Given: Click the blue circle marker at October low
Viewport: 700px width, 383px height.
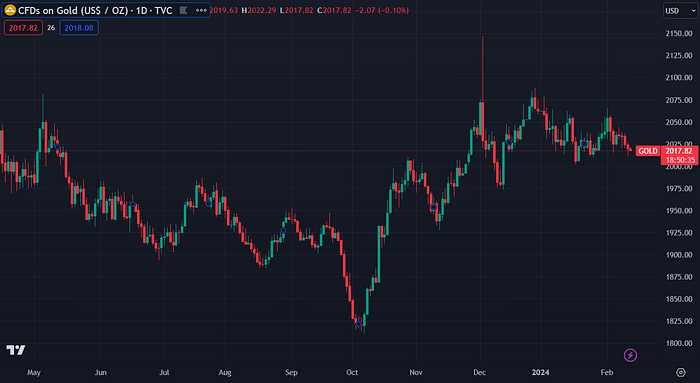Looking at the screenshot, I should pos(358,324).
